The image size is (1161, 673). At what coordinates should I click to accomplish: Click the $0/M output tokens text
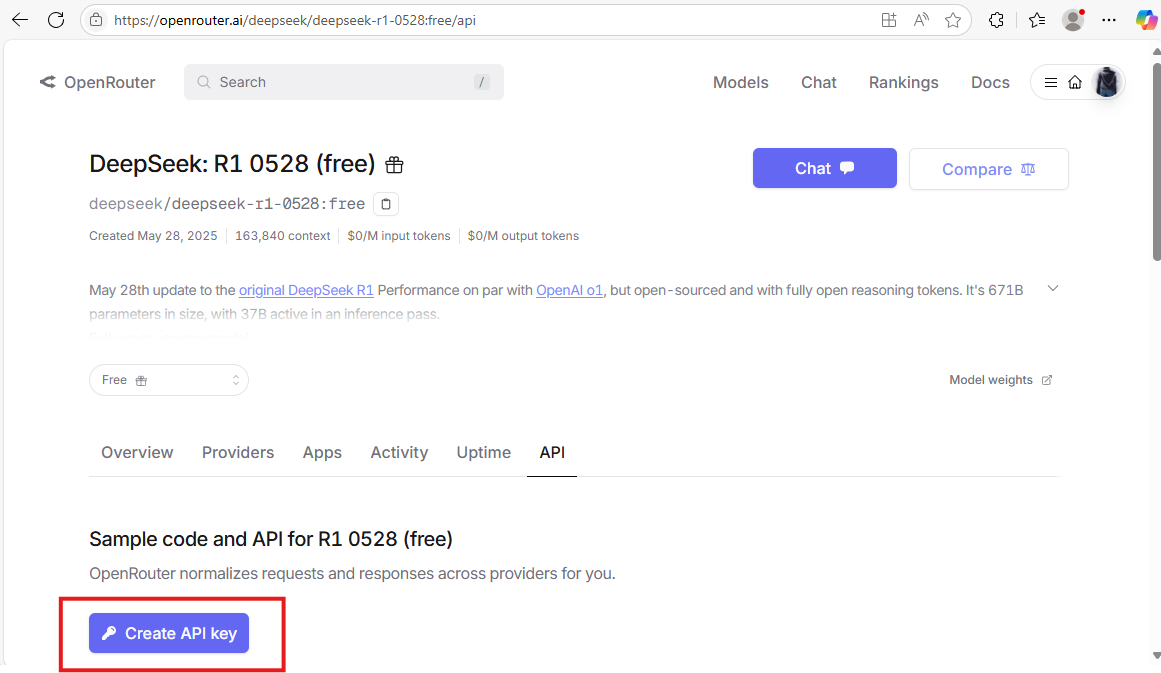(x=523, y=236)
